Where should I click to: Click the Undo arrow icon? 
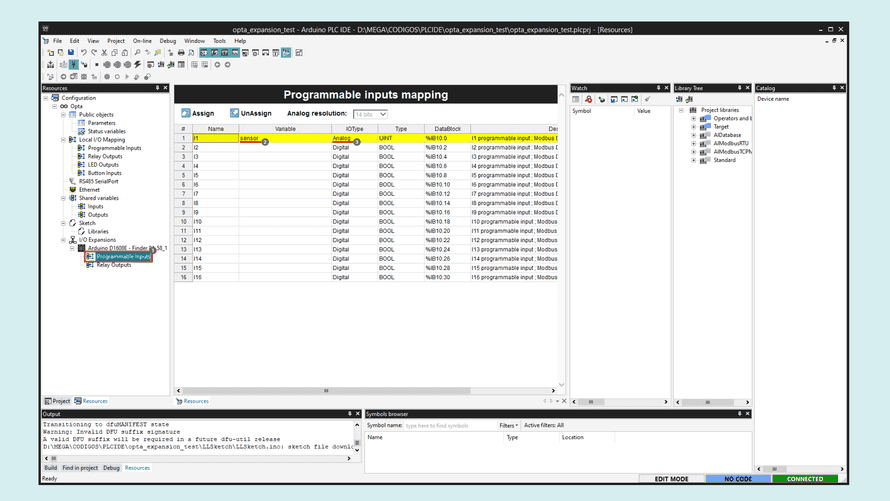[x=83, y=53]
